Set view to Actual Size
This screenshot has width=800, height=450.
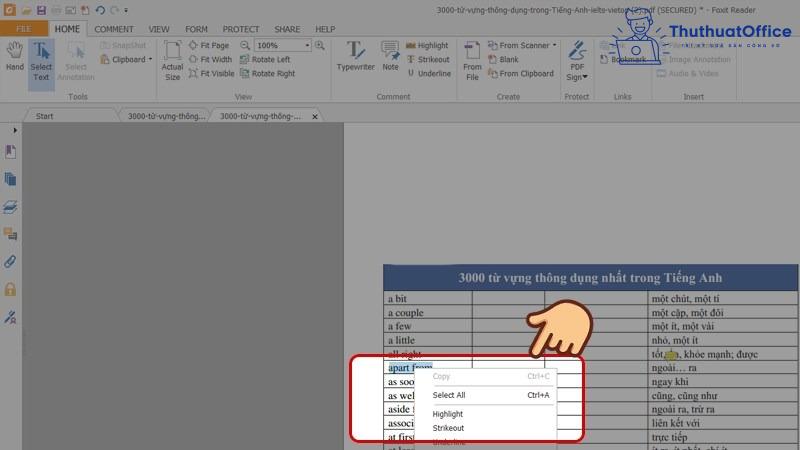pos(172,61)
